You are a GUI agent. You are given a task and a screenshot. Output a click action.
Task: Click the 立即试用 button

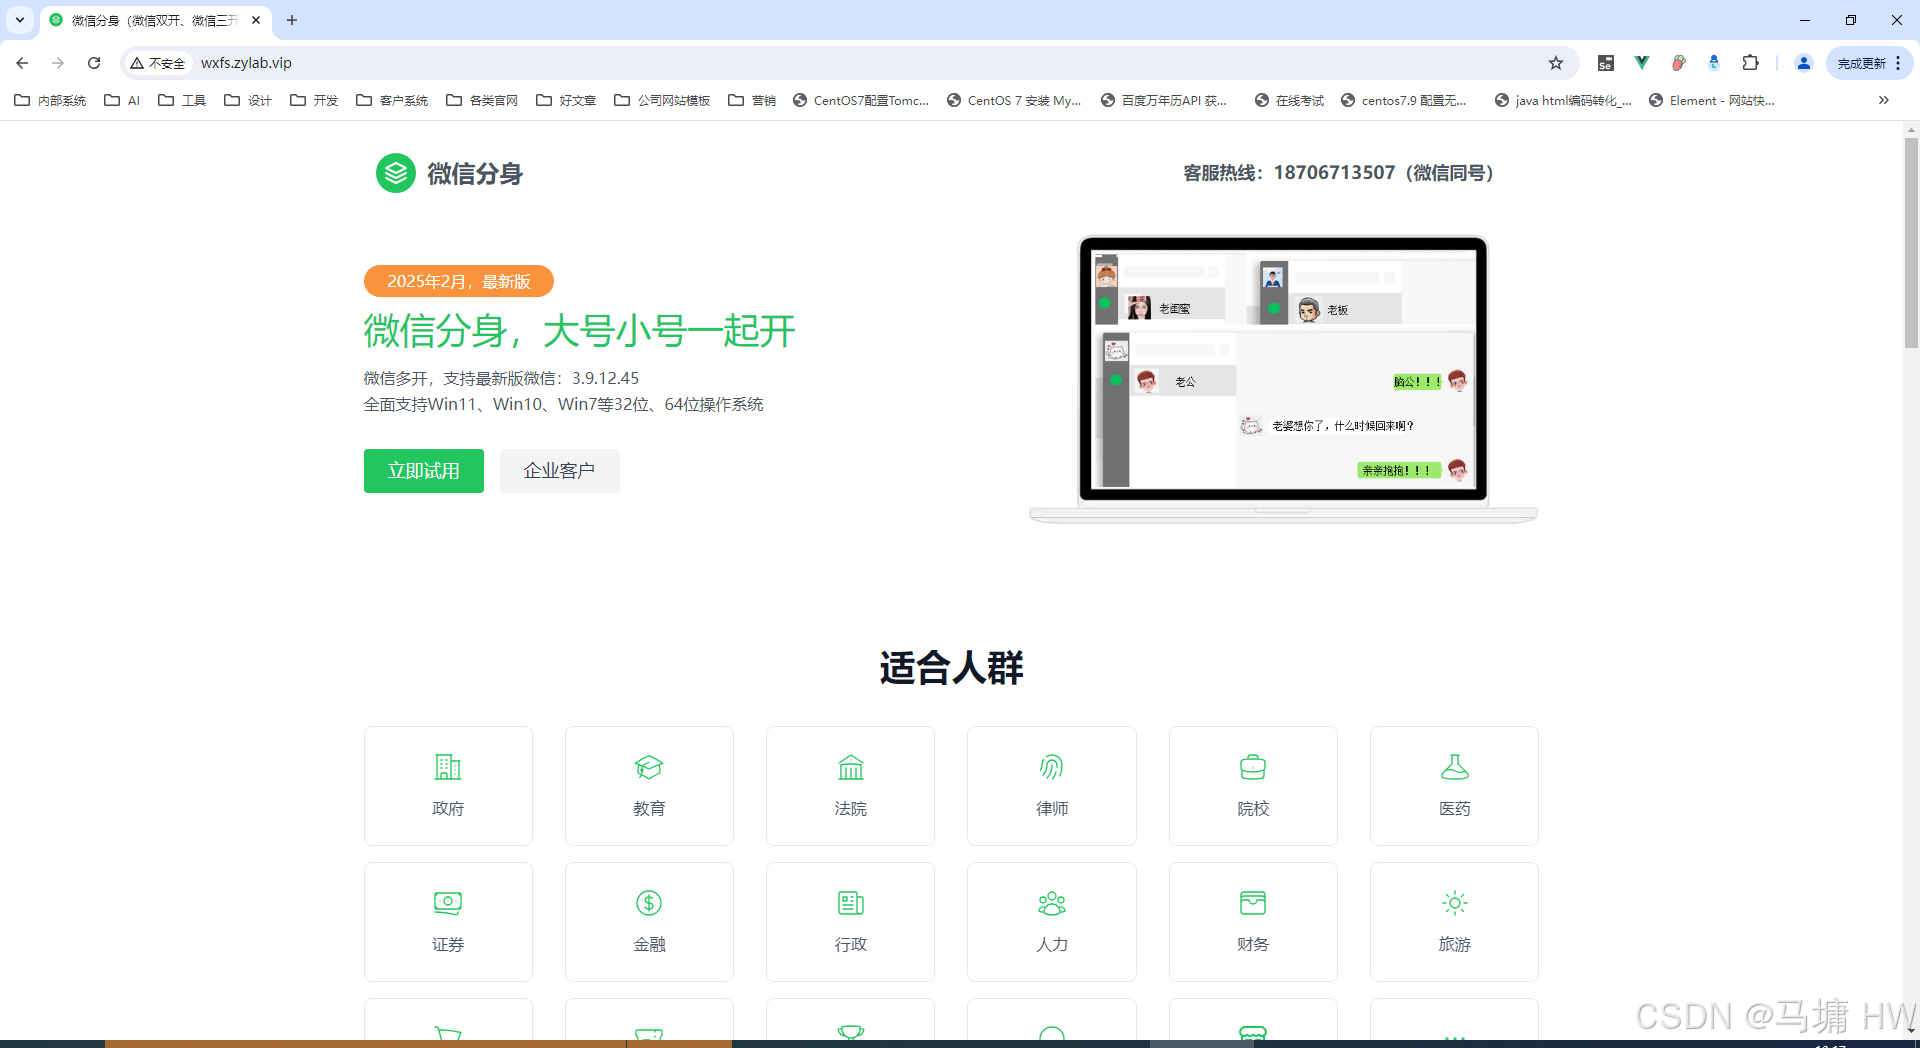423,470
